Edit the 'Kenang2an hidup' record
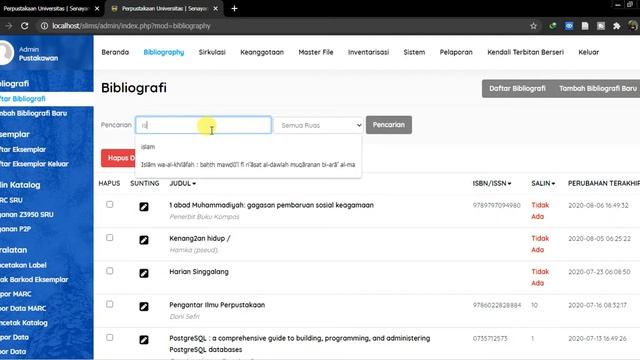640x360 pixels. pos(144,240)
